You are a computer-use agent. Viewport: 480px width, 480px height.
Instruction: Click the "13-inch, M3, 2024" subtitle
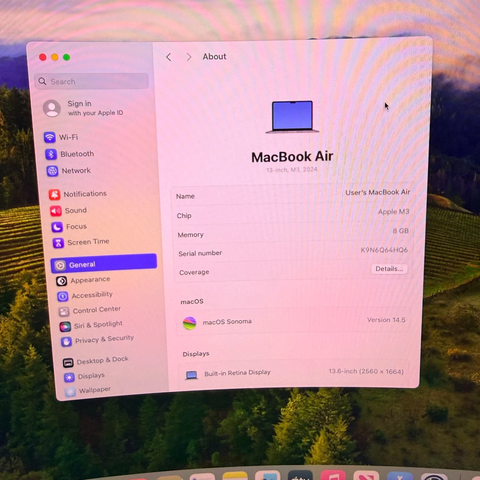(292, 170)
